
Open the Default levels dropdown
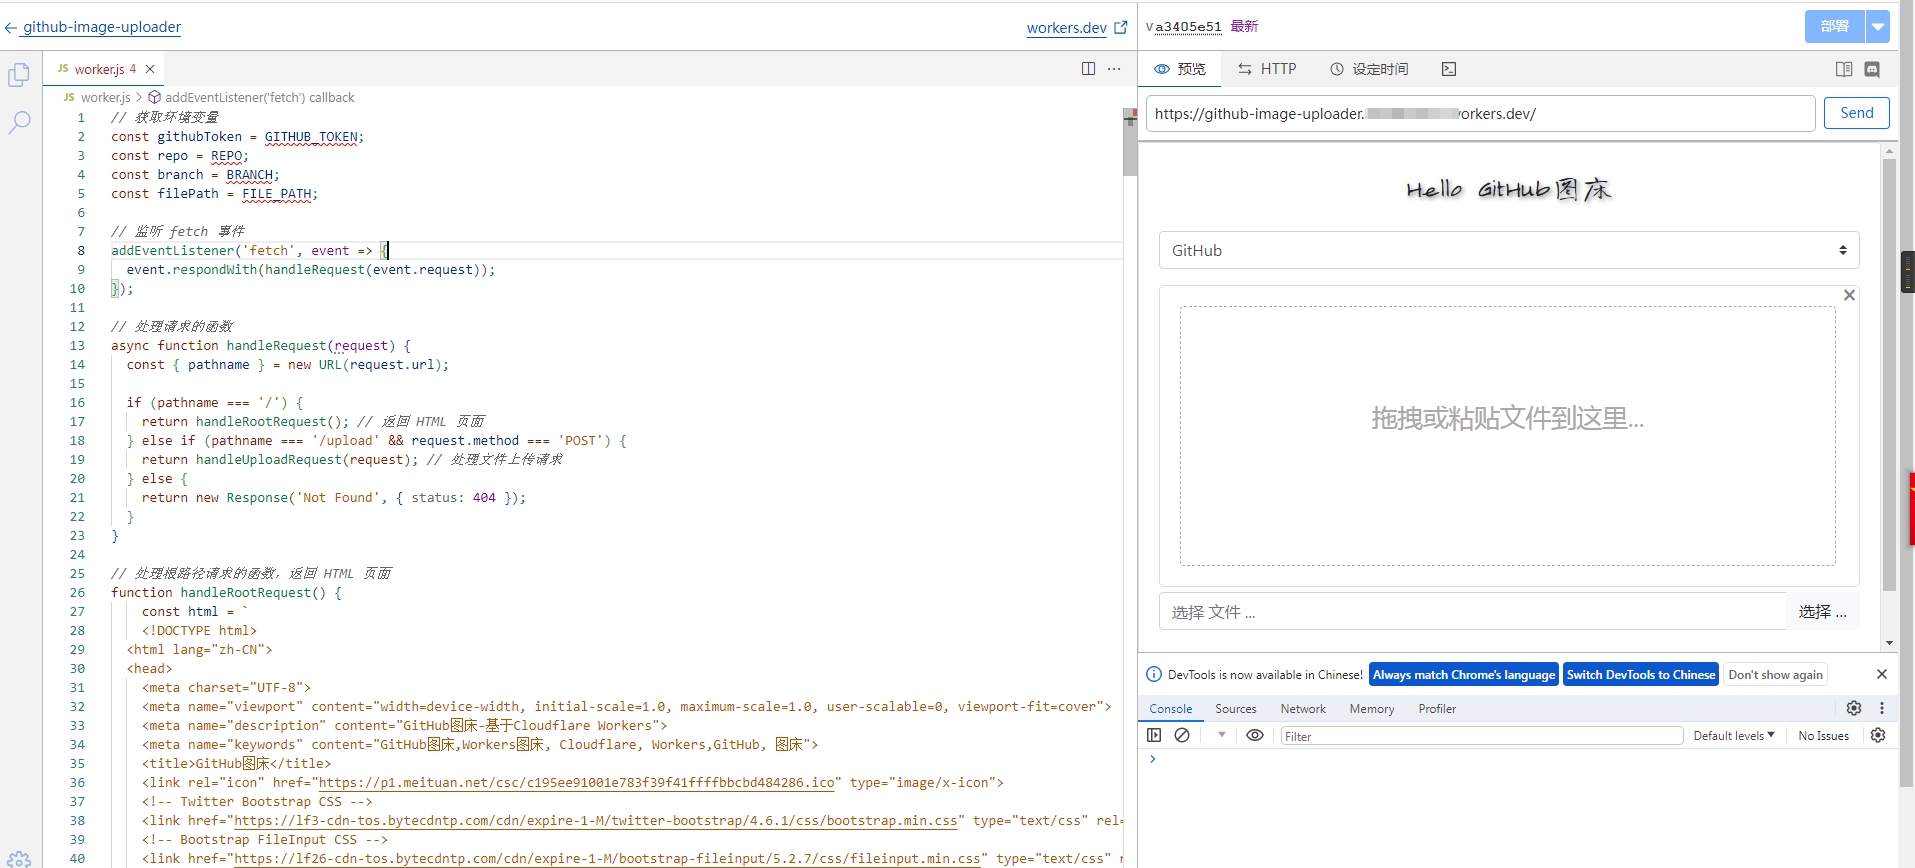click(x=1734, y=736)
